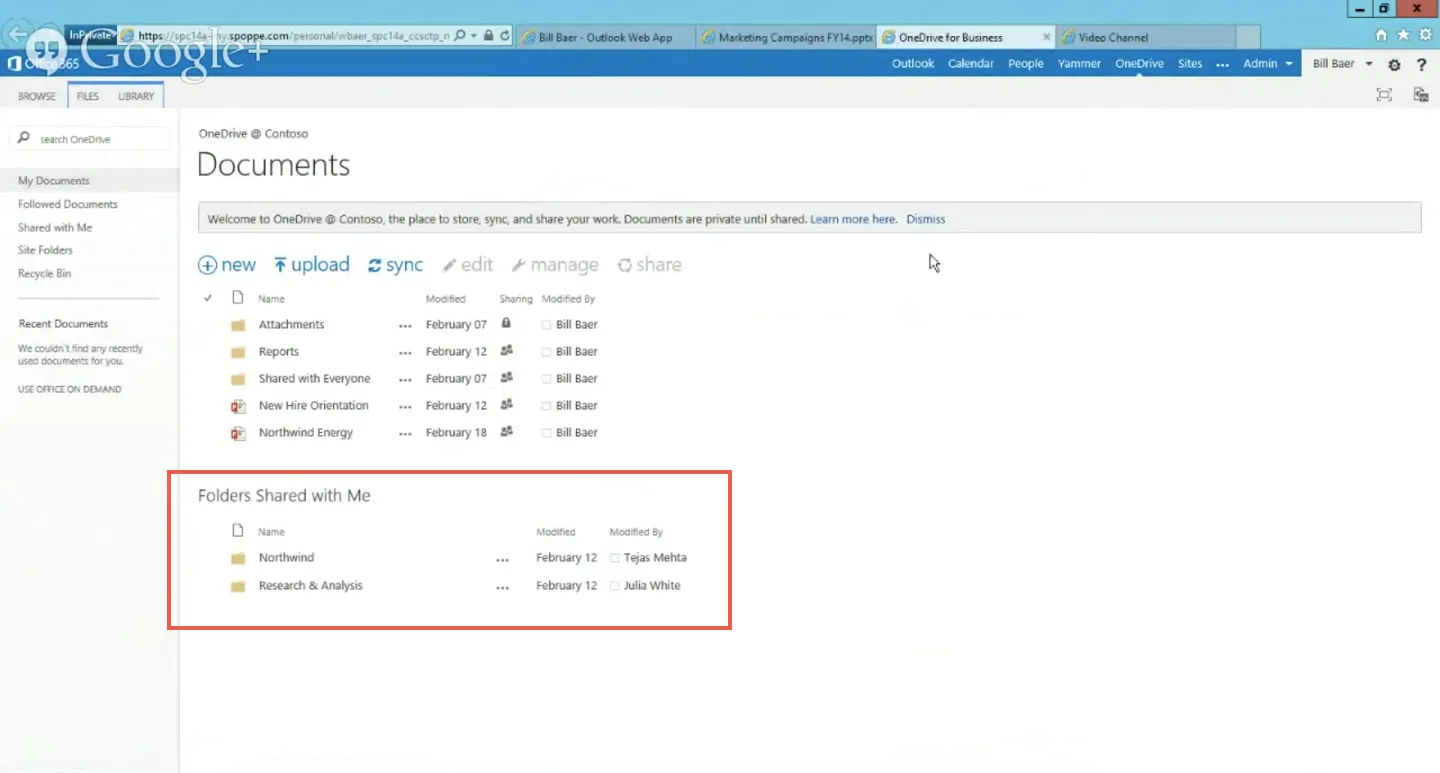Dismiss the welcome banner
This screenshot has width=1440, height=773.
[x=926, y=219]
